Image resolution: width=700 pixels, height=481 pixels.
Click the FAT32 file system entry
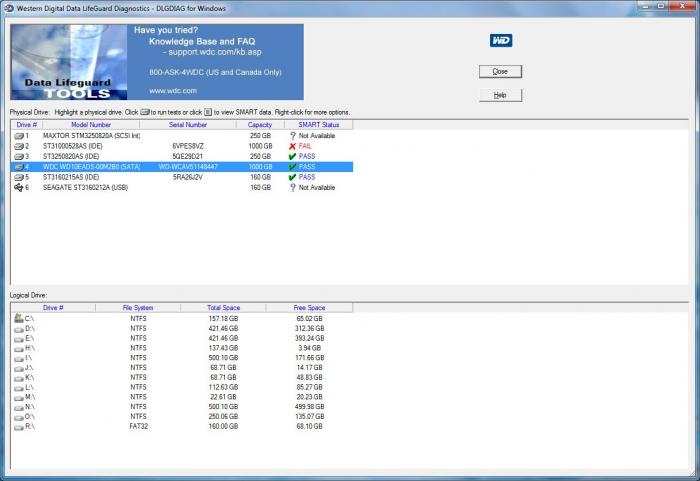pos(138,427)
